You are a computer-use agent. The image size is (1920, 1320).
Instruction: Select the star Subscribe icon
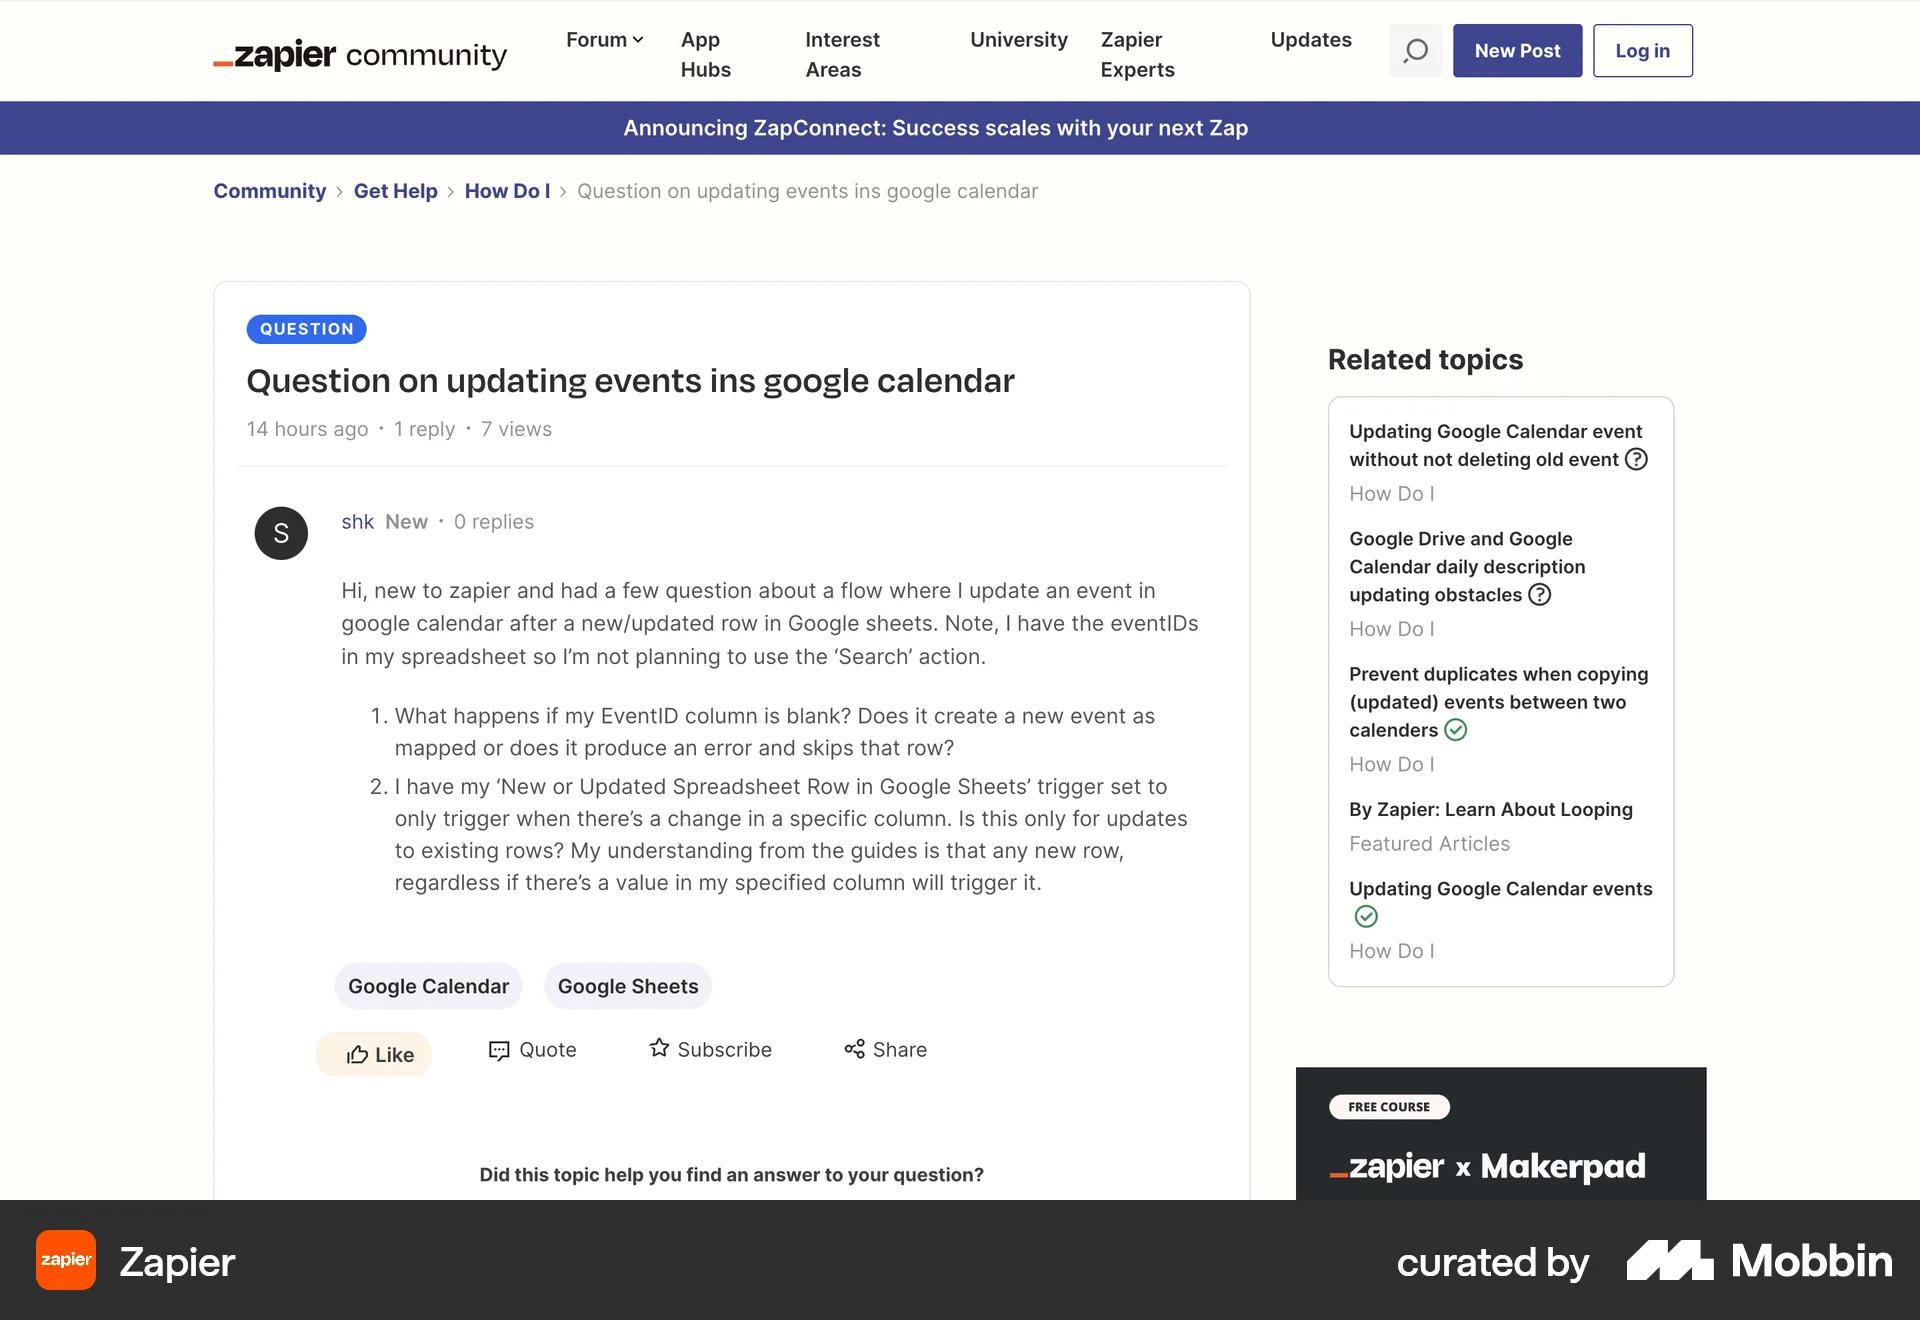(x=658, y=1049)
